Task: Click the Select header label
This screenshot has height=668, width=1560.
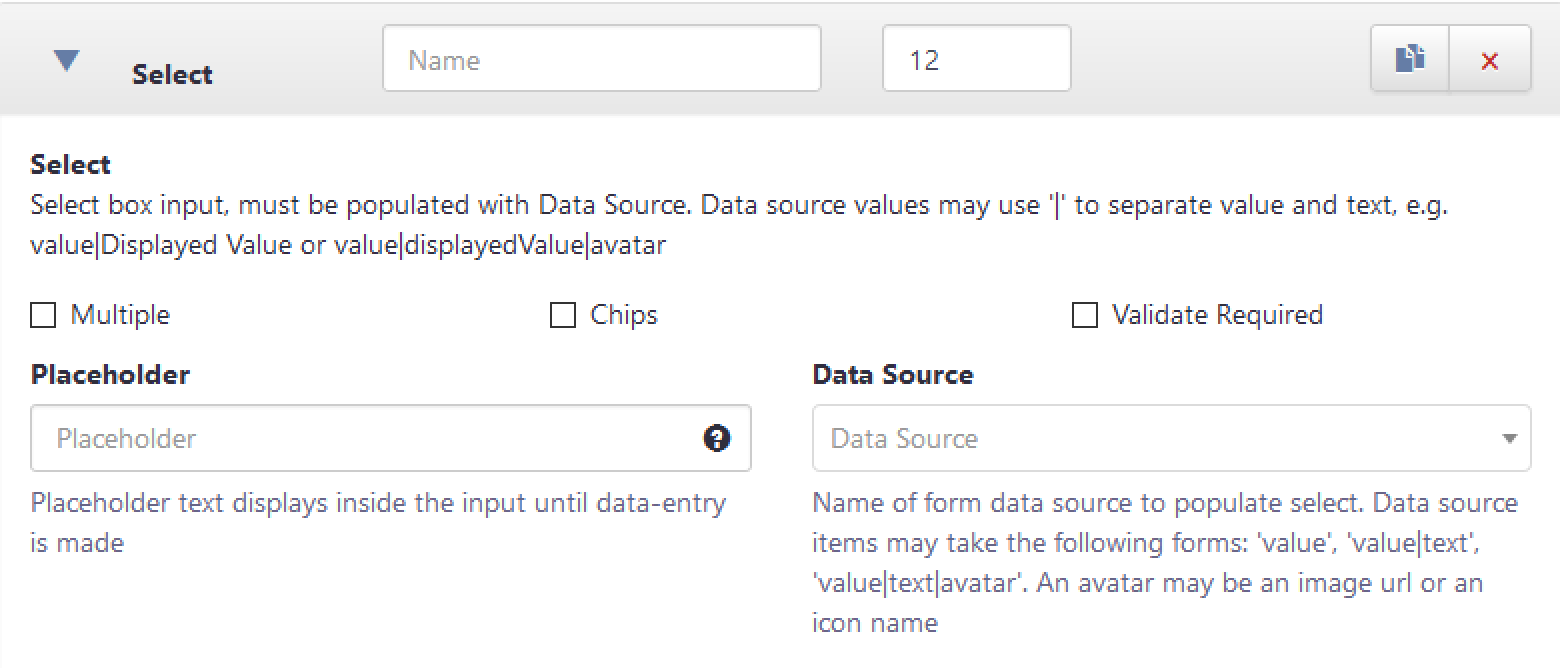Action: tap(172, 74)
